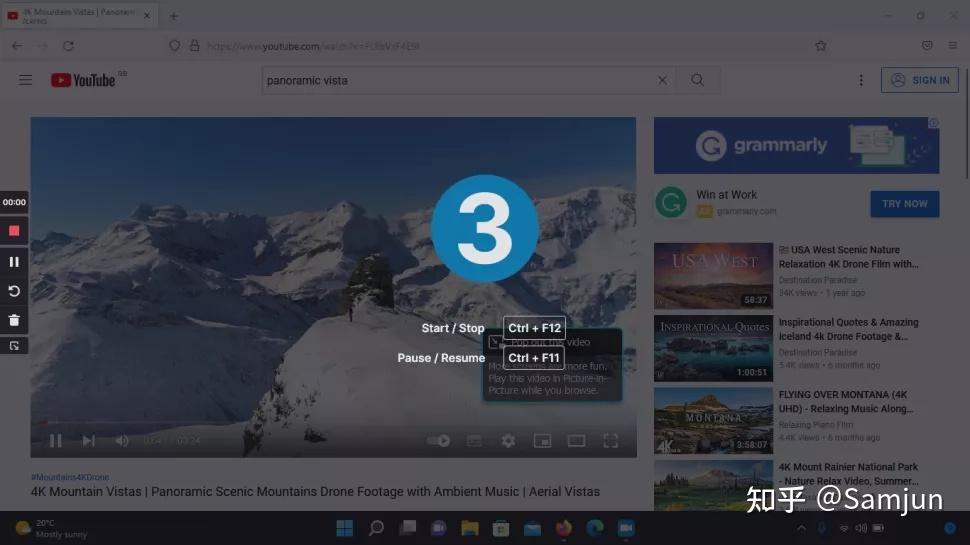
Task: Discard the recording with the trash icon
Action: [14, 320]
